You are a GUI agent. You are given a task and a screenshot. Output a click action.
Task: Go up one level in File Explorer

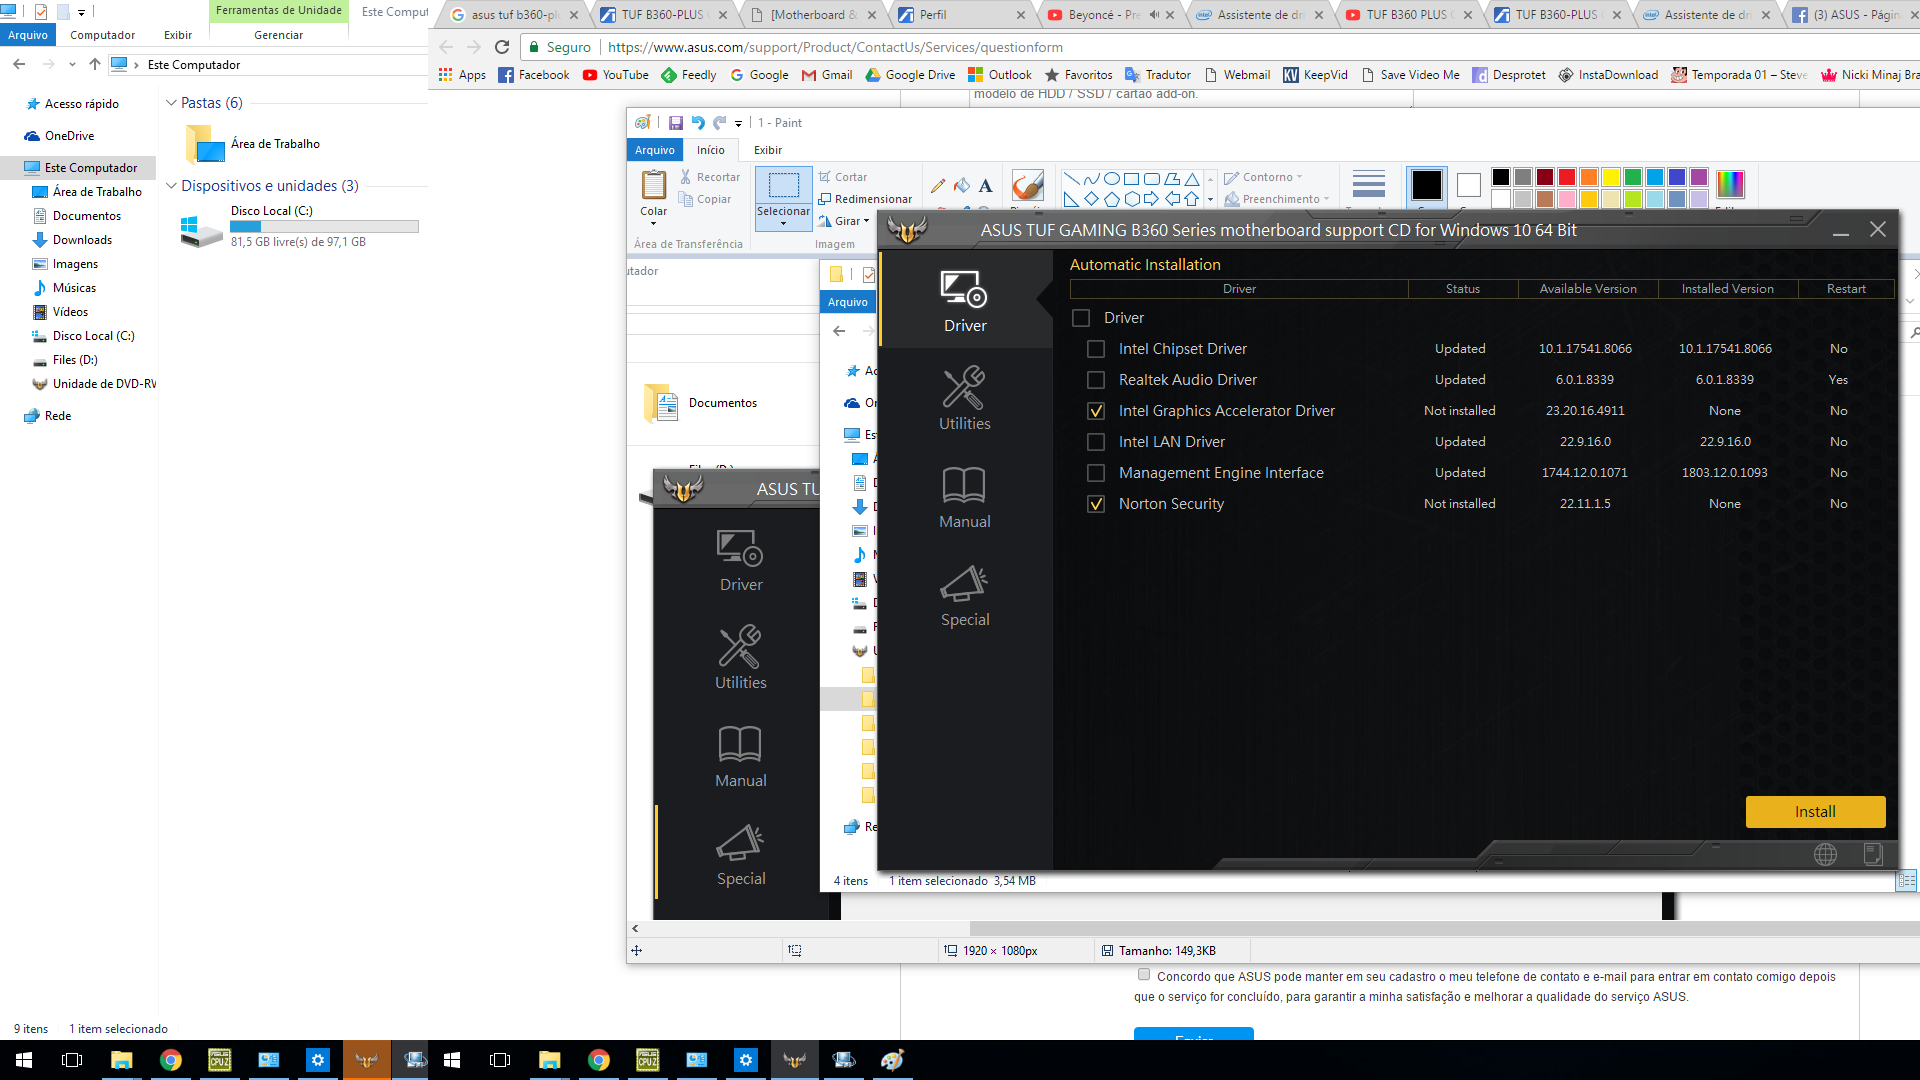point(95,64)
